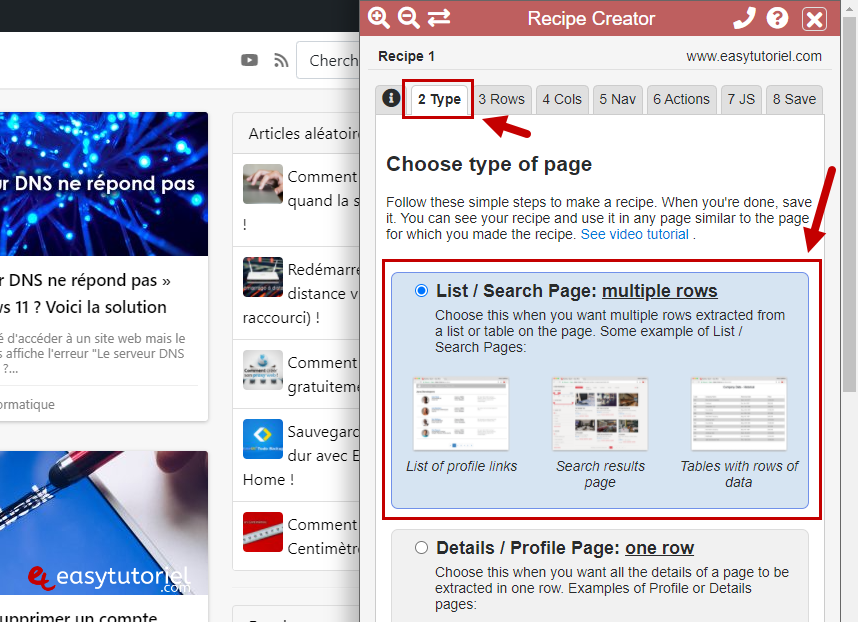Image resolution: width=858 pixels, height=622 pixels.
Task: Click the 'one row' underlined text
Action: (659, 548)
